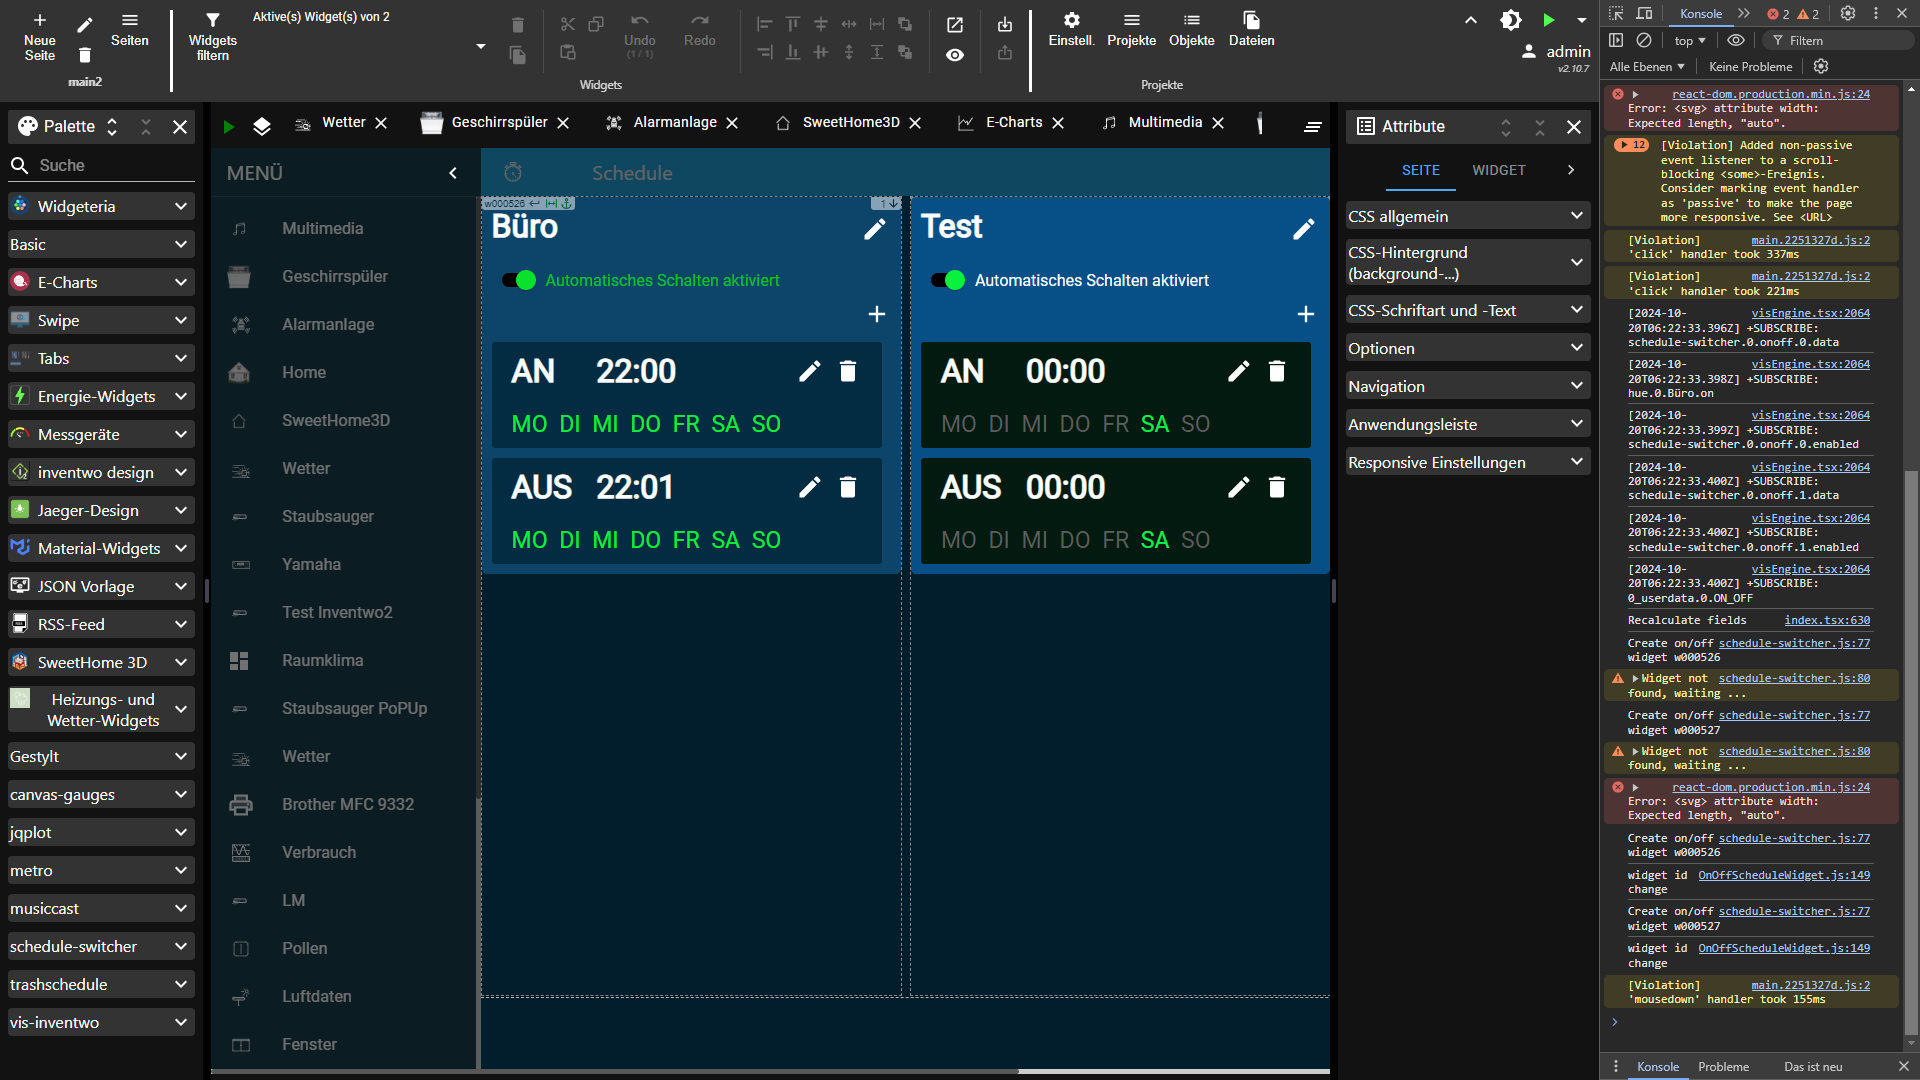Click the edit icon on Test widget
Viewport: 1920px width, 1080px height.
1303,229
